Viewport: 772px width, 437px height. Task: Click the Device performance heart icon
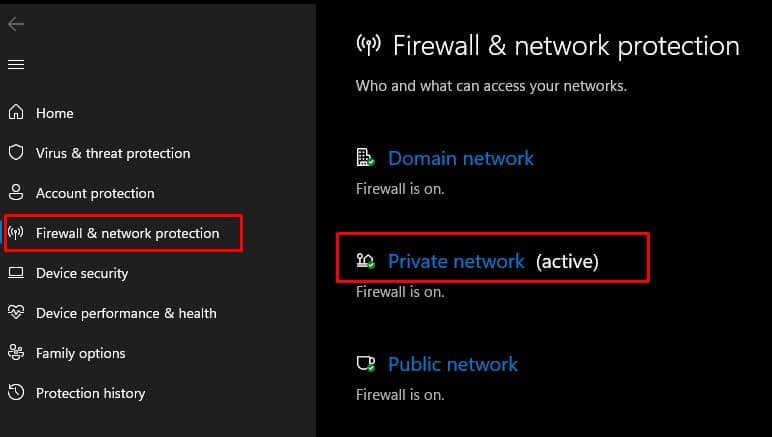[x=16, y=312]
